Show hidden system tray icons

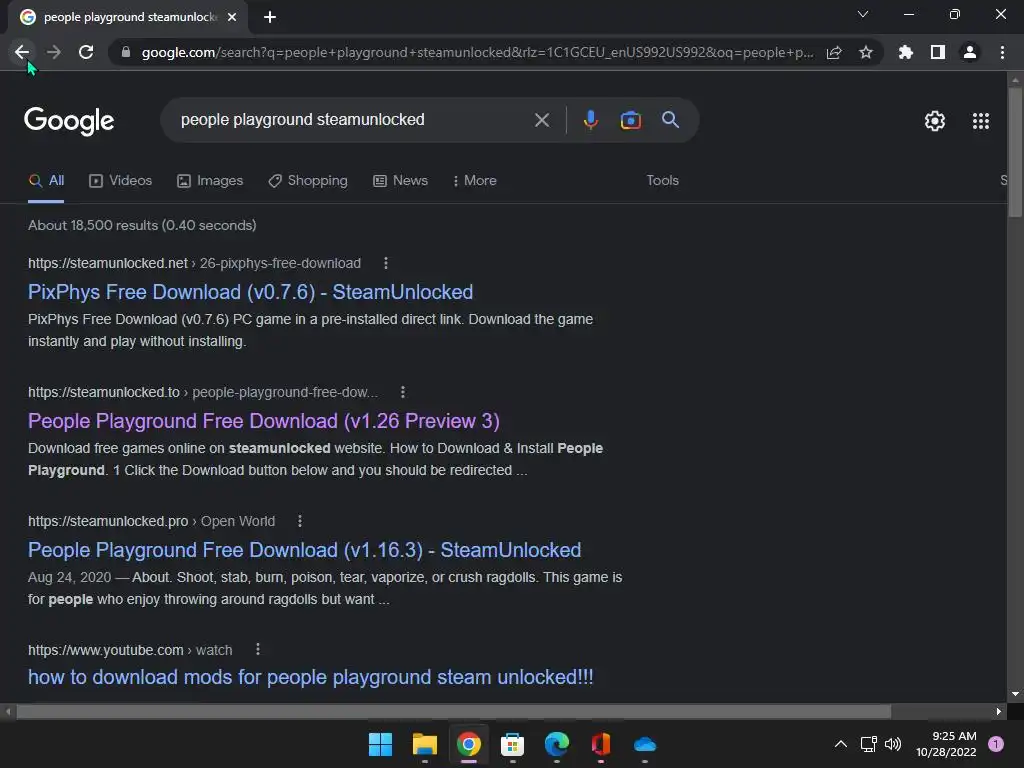[x=841, y=744]
